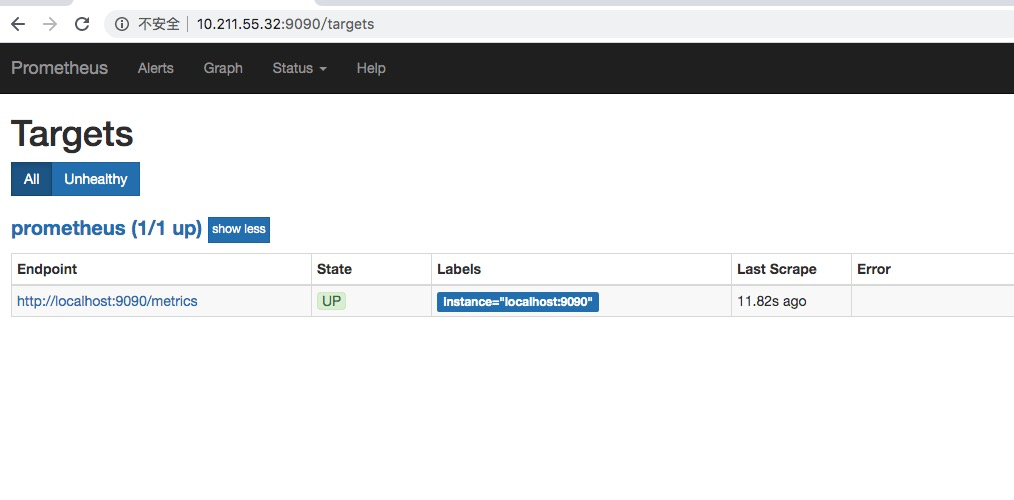Filter targets by Unhealthy
This screenshot has width=1014, height=500.
tap(96, 179)
